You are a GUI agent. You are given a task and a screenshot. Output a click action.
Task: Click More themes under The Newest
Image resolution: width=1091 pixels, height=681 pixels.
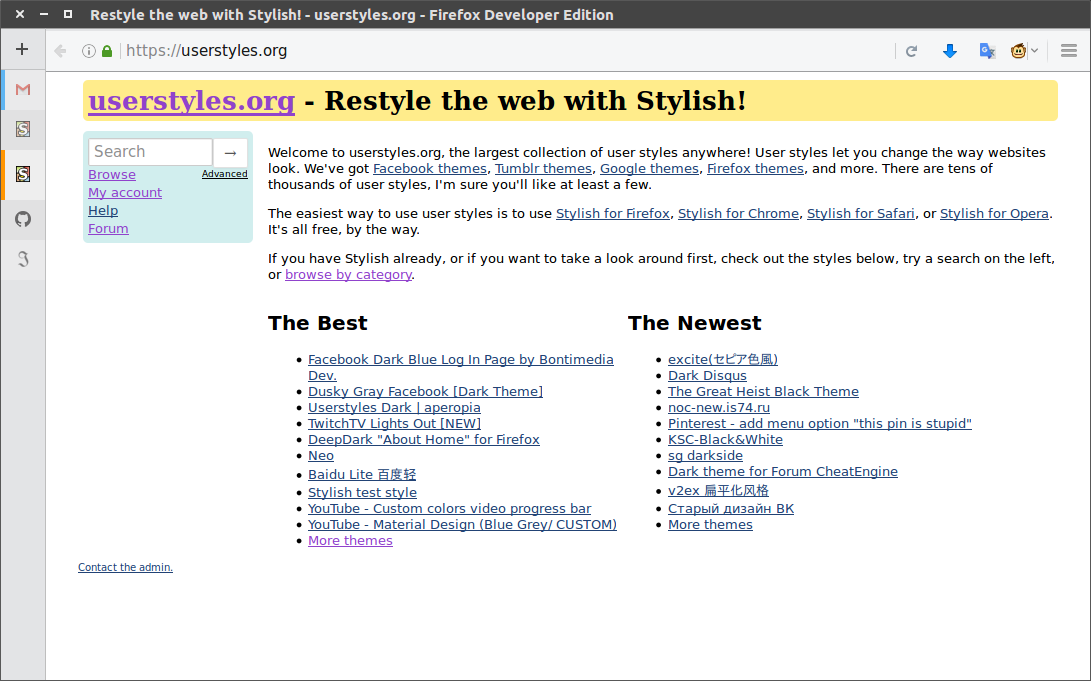tap(710, 524)
